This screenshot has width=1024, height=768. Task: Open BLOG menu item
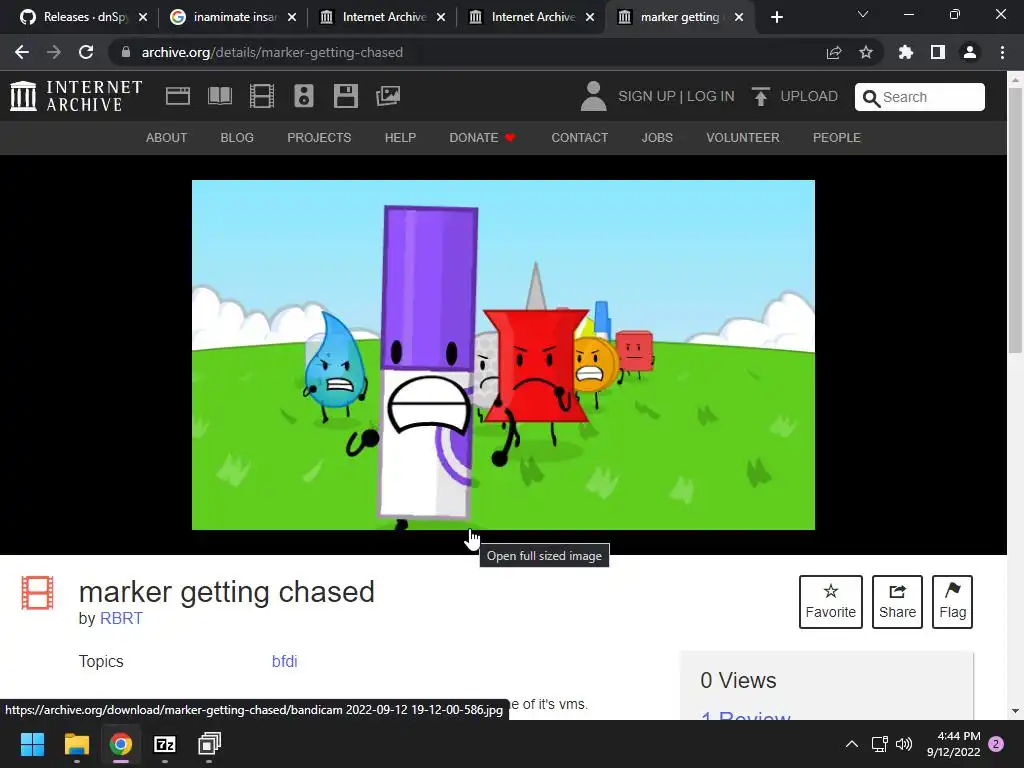tap(237, 138)
